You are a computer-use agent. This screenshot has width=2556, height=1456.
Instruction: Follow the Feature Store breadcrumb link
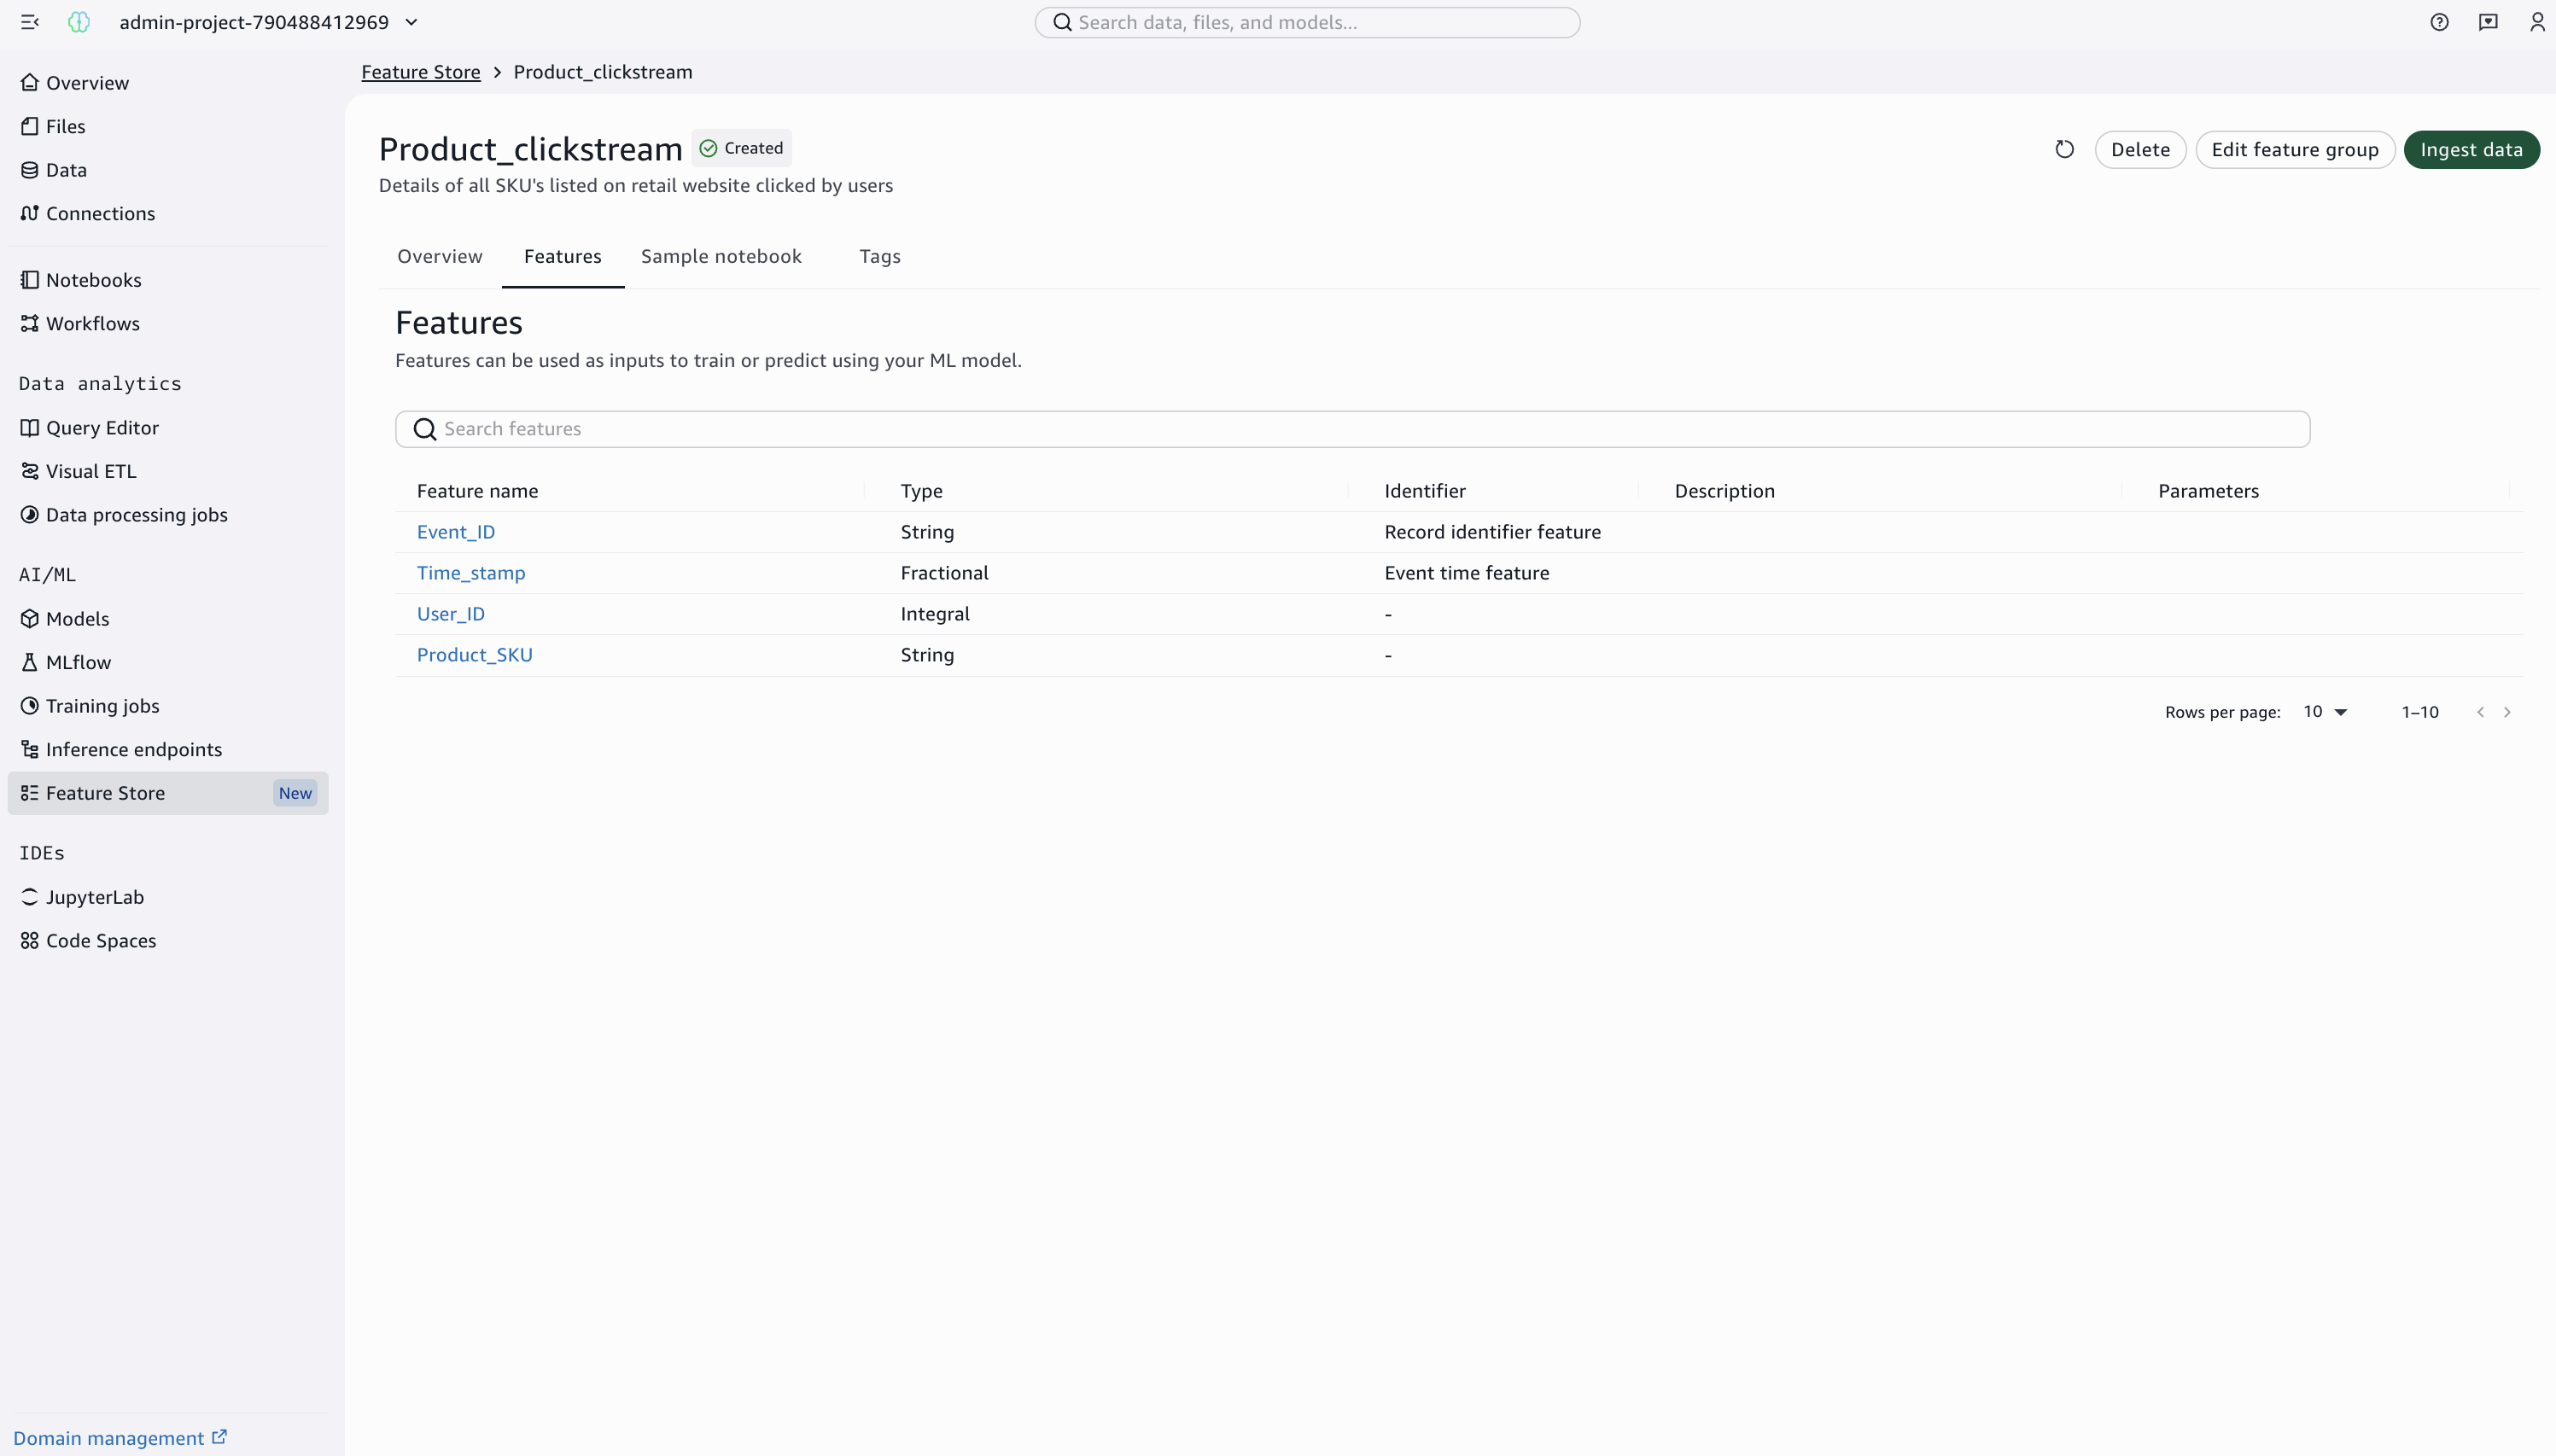[x=421, y=72]
